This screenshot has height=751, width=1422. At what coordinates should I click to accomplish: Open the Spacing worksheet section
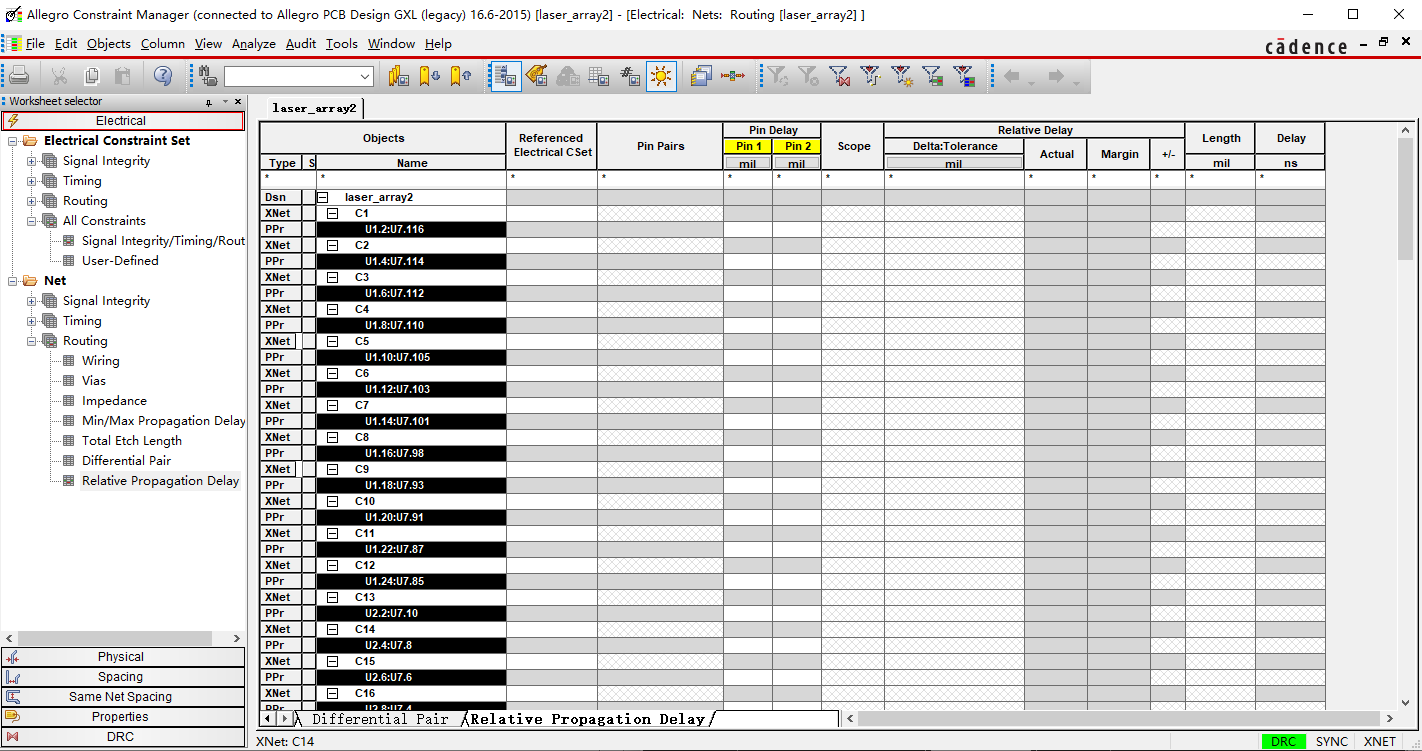121,677
